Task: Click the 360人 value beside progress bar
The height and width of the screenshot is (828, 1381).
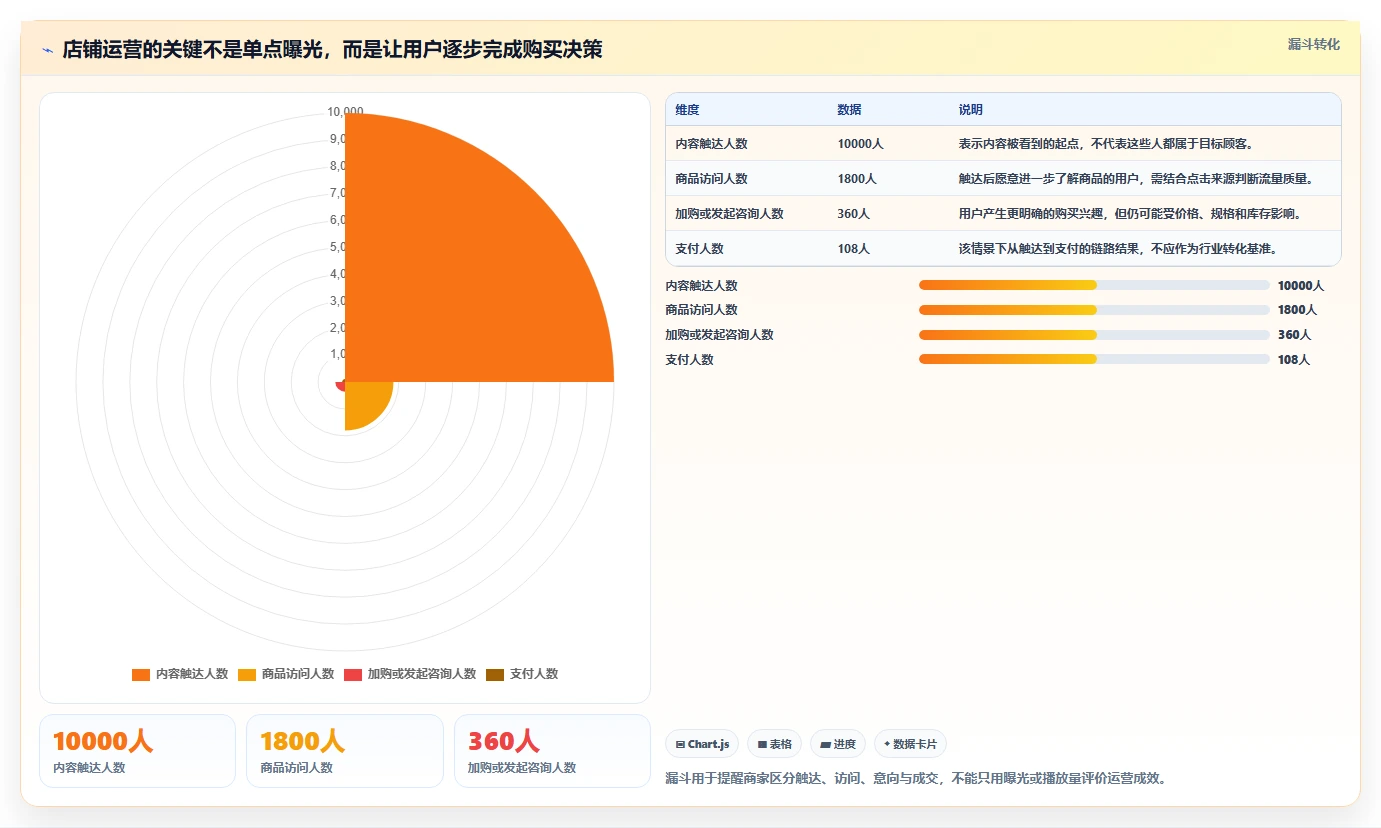Action: 1294,335
